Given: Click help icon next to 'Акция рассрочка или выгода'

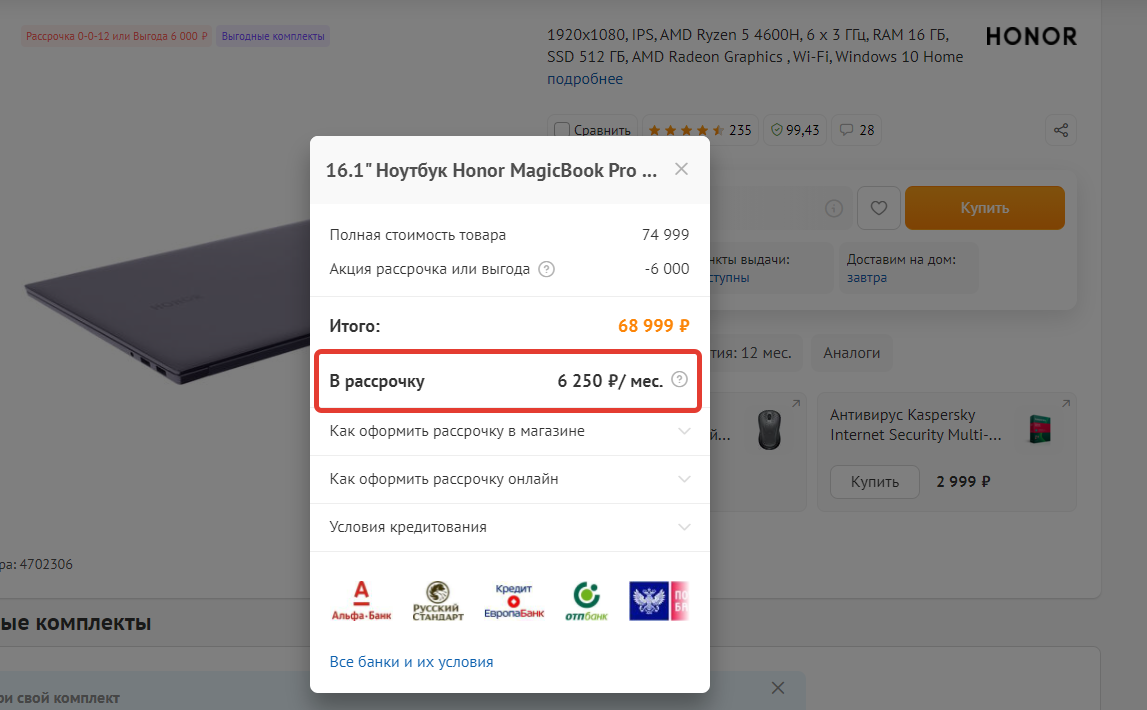Looking at the screenshot, I should click(546, 269).
